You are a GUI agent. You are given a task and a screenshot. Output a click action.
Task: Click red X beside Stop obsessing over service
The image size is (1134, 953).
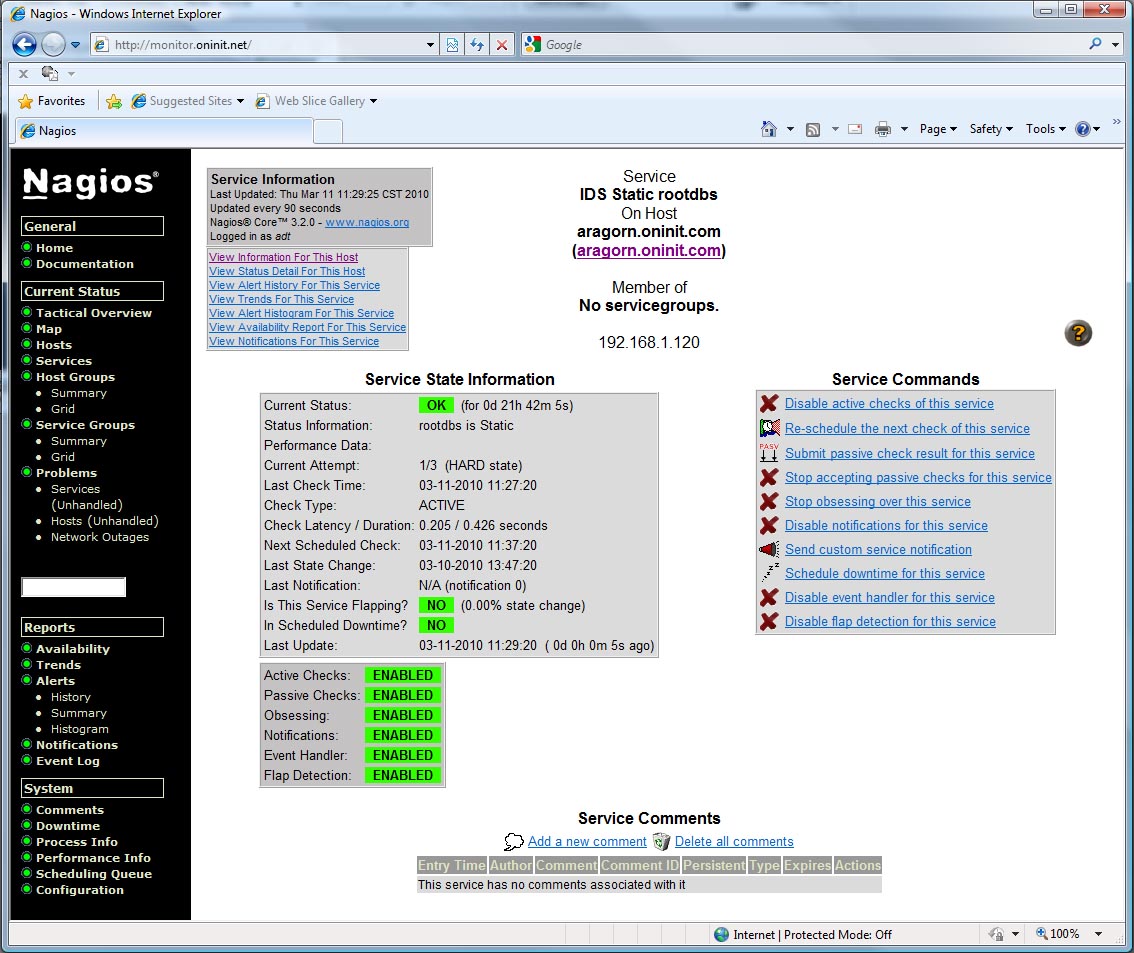coord(769,501)
